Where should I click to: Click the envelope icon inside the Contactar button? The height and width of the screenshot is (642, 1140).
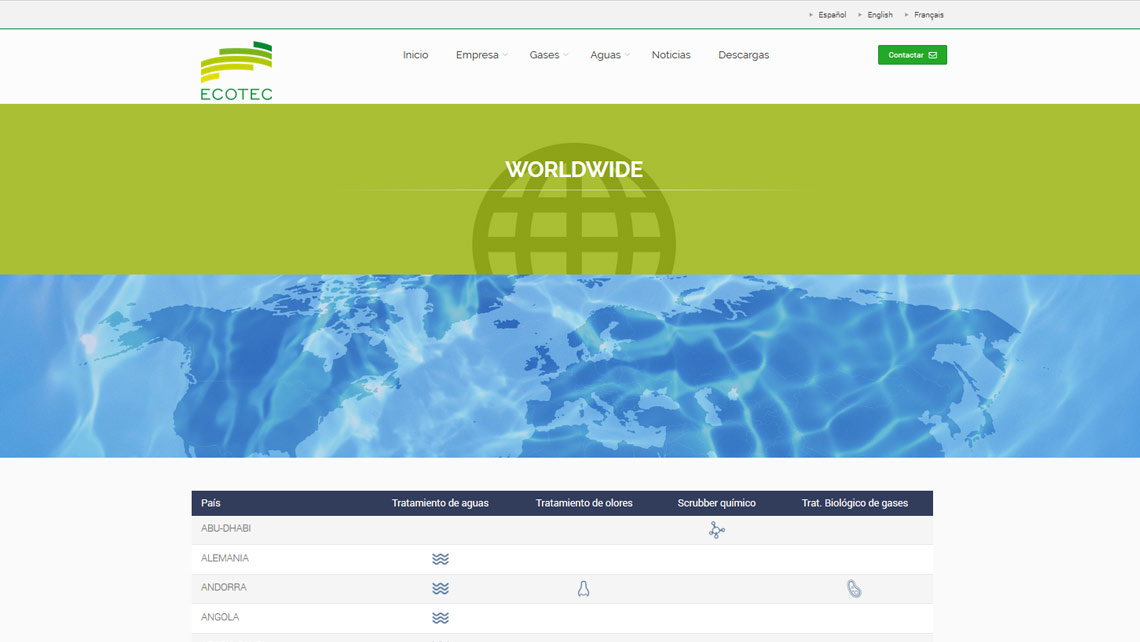pos(934,54)
